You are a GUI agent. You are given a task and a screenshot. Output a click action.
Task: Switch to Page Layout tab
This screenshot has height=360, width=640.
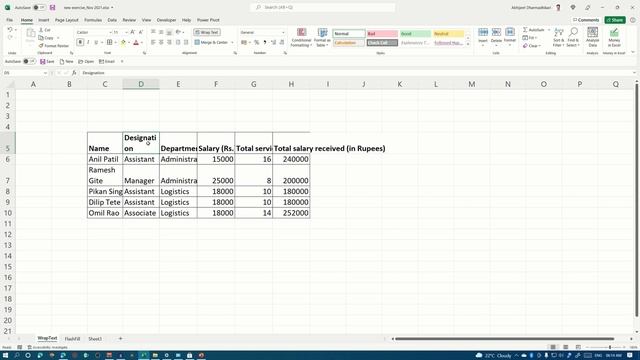pyautogui.click(x=67, y=20)
